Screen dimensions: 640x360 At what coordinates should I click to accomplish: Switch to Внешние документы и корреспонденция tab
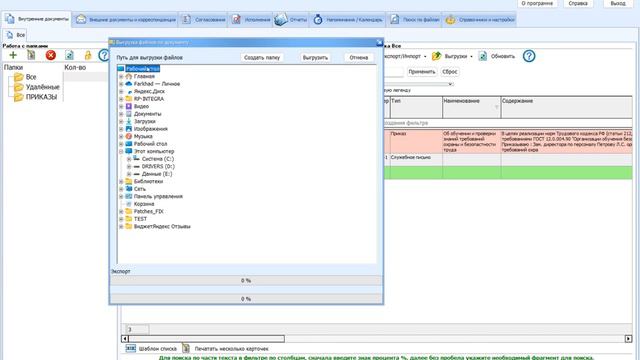tap(126, 19)
